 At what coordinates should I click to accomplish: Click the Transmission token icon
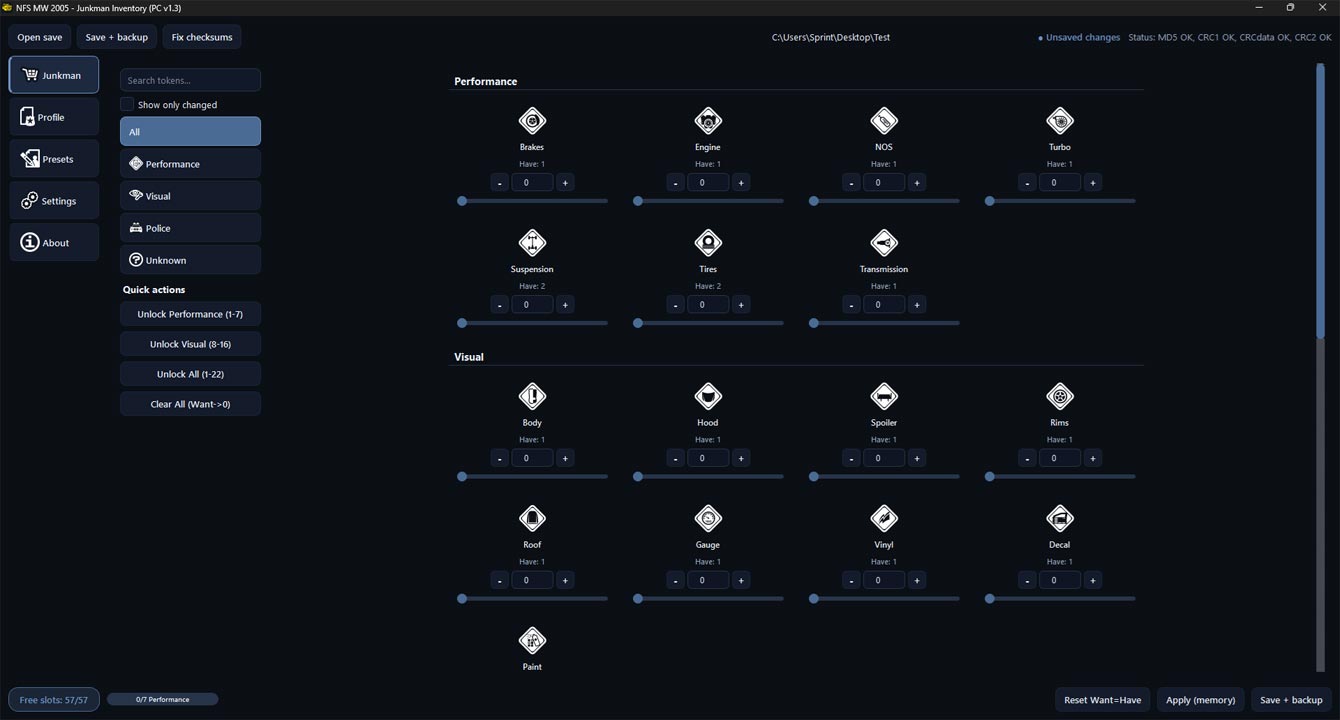[884, 243]
